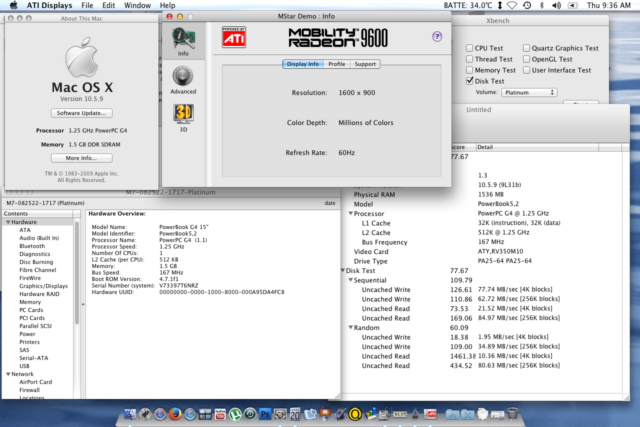640x427 pixels.
Task: Open the Volume Platinum dropdown in Xbench
Action: [529, 92]
